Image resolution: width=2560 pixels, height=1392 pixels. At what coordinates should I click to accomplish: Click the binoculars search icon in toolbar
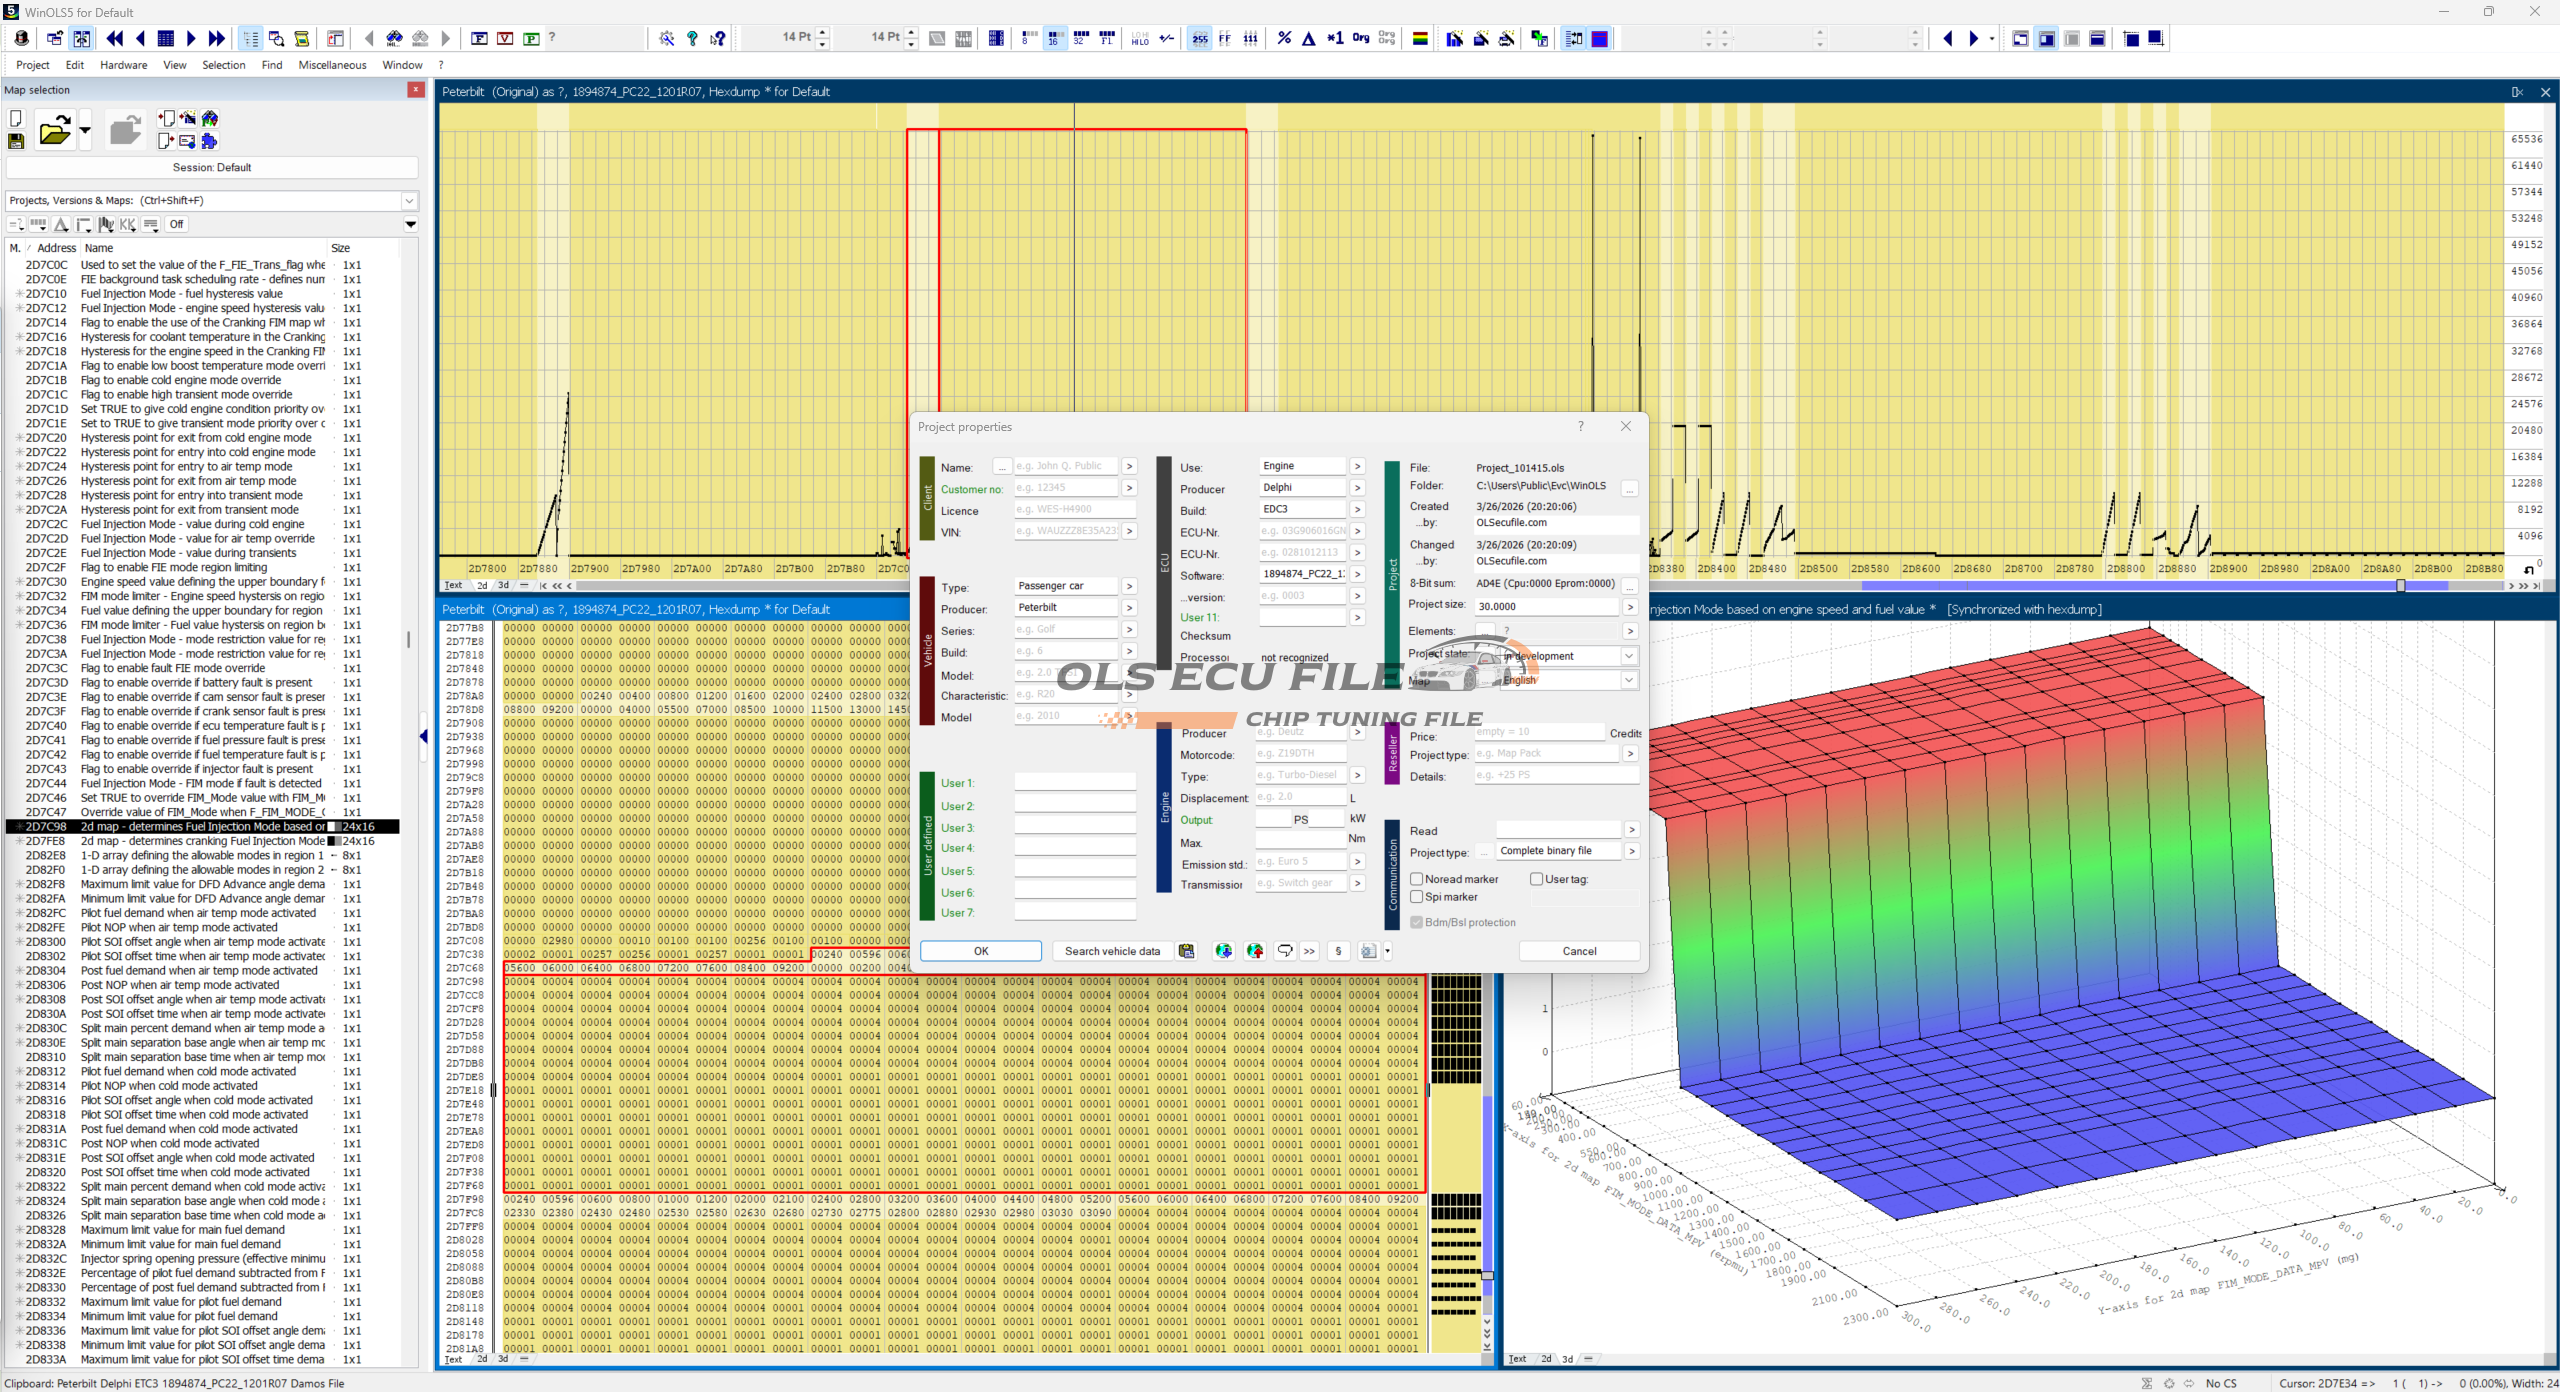394,38
